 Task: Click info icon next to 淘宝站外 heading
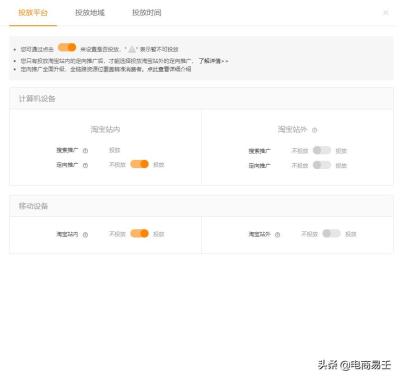point(314,130)
